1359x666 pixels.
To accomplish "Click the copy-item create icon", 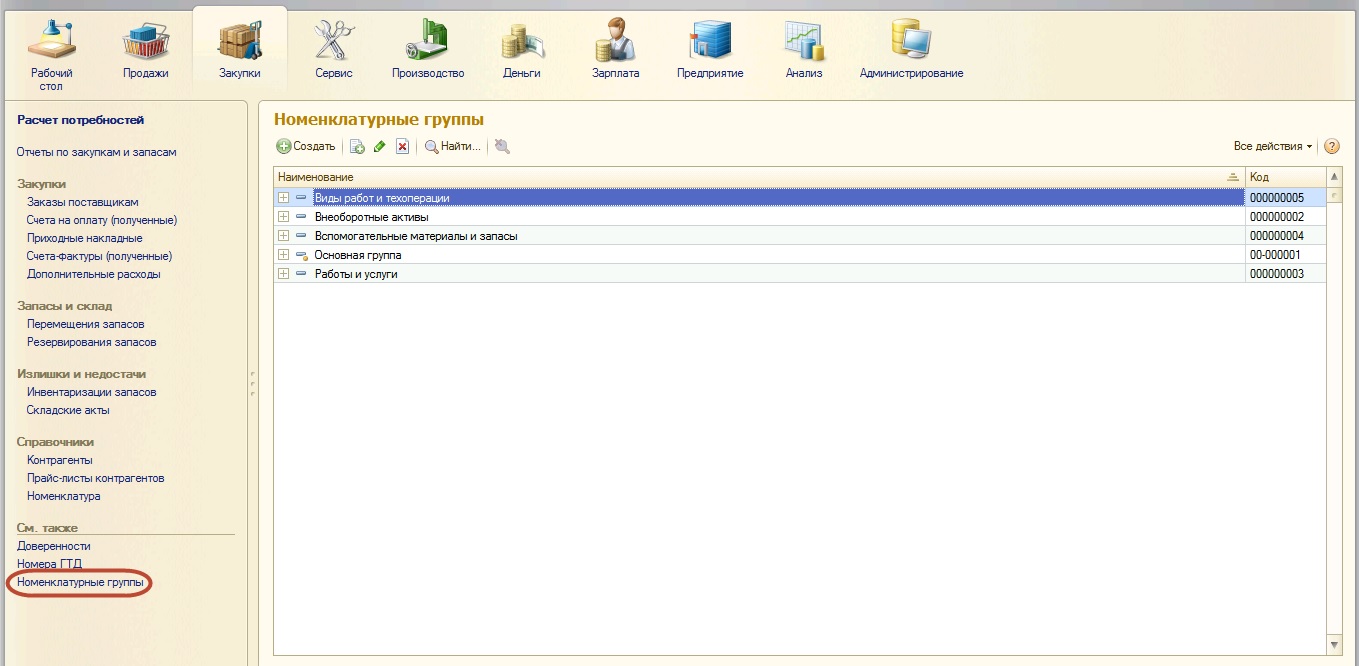I will [x=357, y=147].
